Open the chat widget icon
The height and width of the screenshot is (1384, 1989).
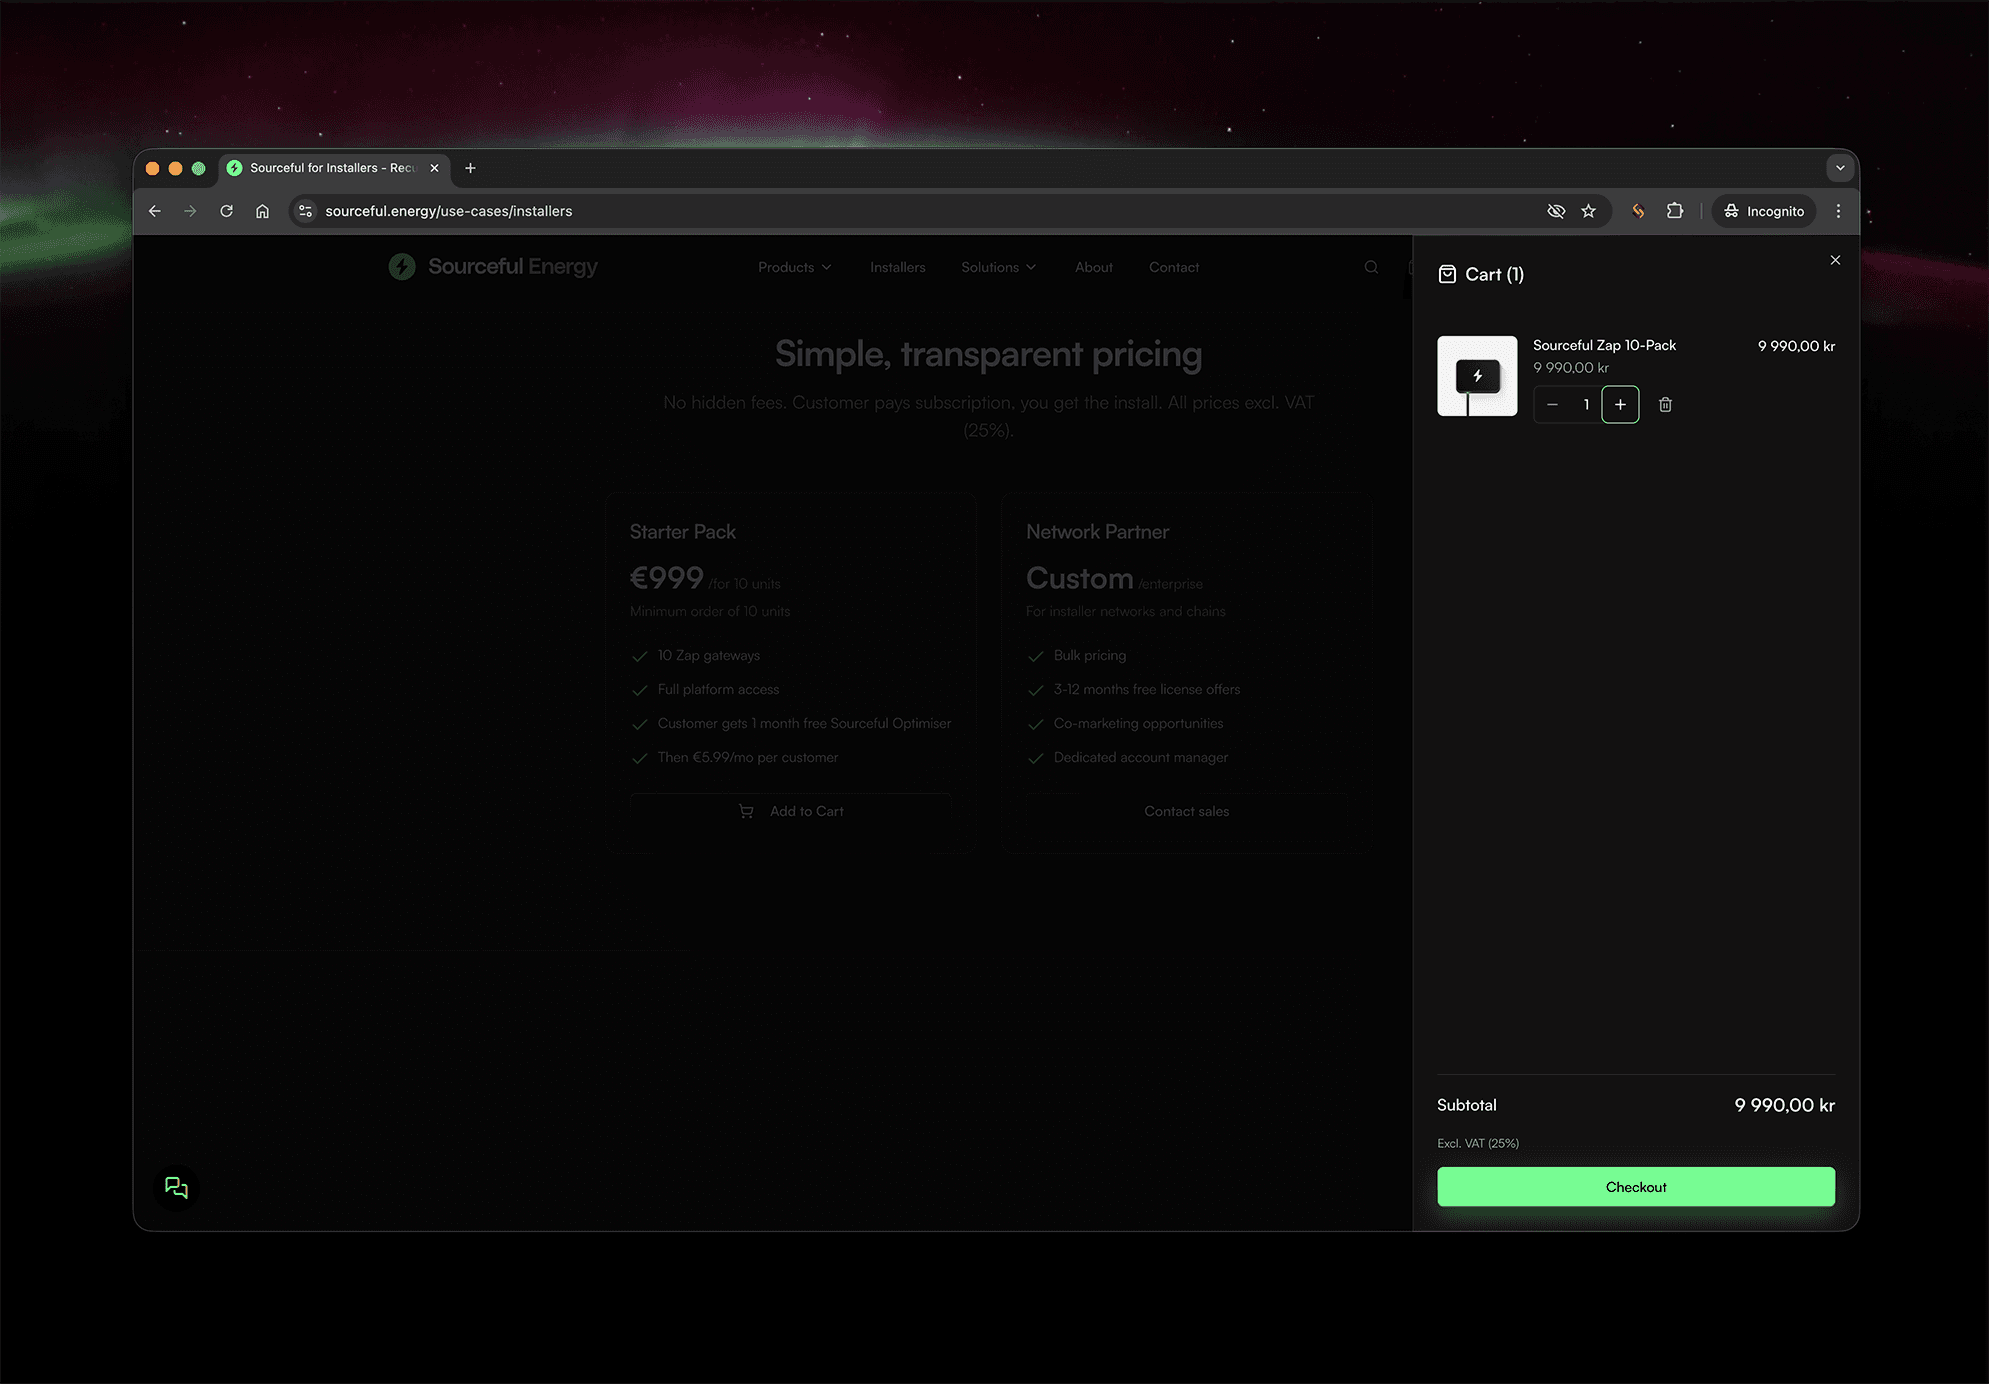[176, 1187]
